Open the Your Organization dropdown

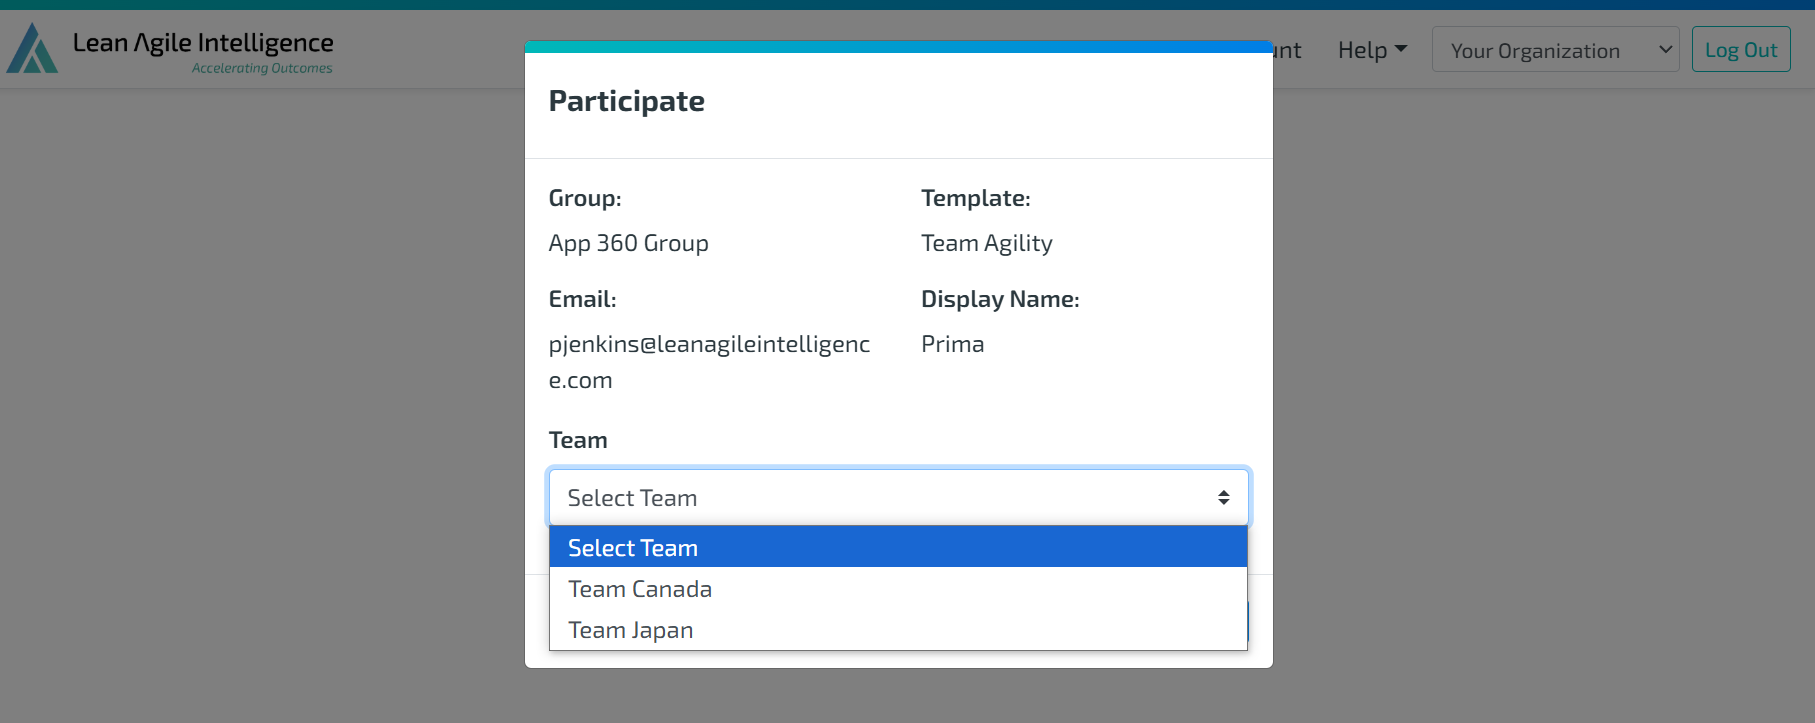pyautogui.click(x=1555, y=50)
